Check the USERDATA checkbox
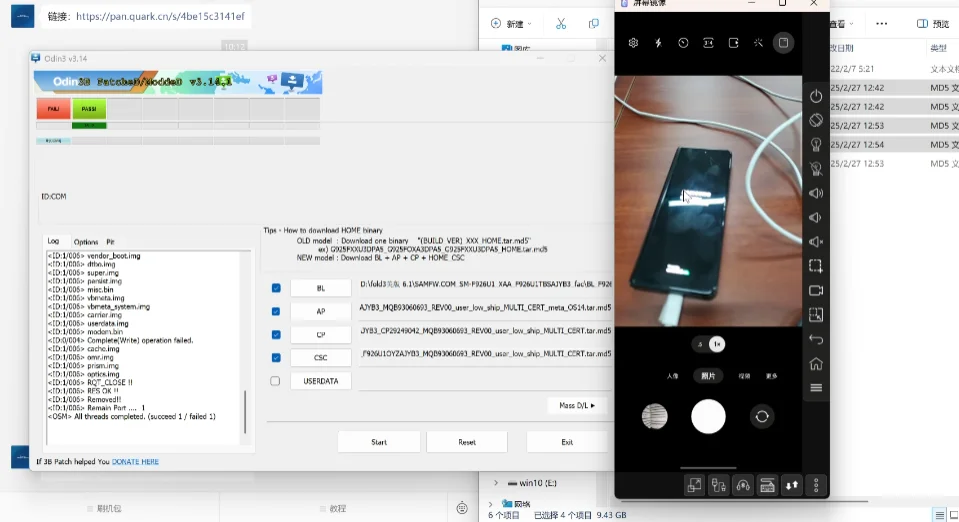The image size is (959, 522). 275,381
